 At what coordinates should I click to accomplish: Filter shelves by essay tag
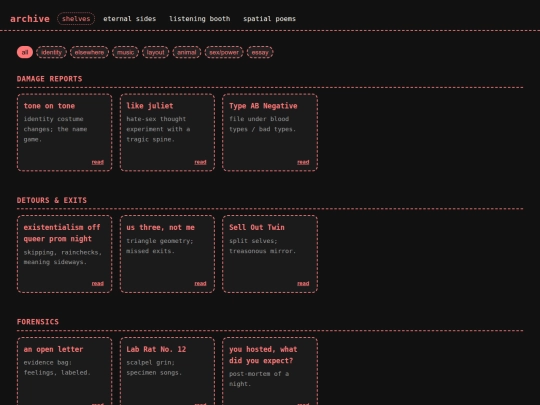[260, 52]
